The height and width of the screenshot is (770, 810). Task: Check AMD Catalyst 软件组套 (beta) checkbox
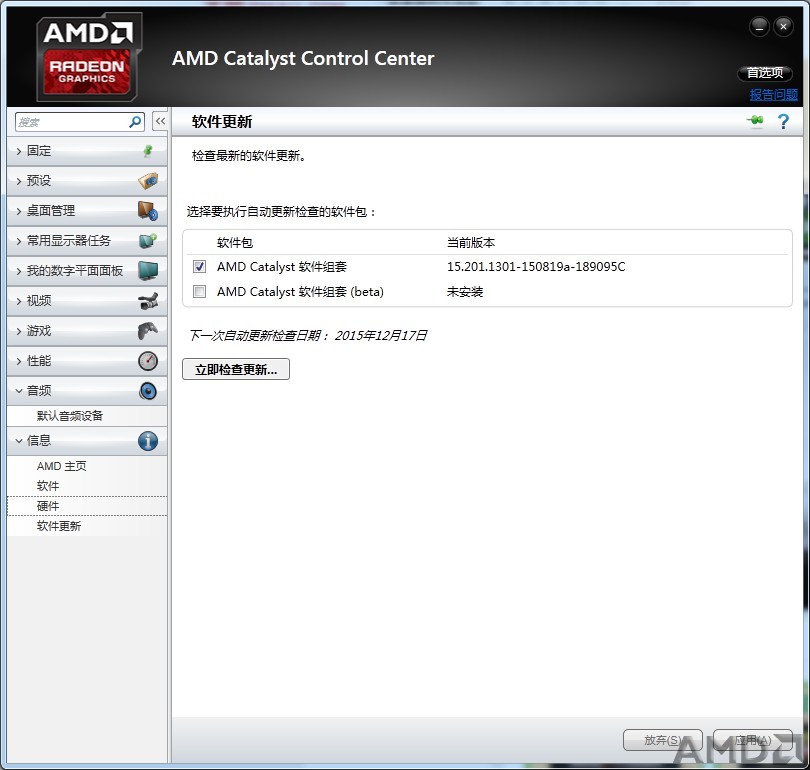click(x=199, y=292)
